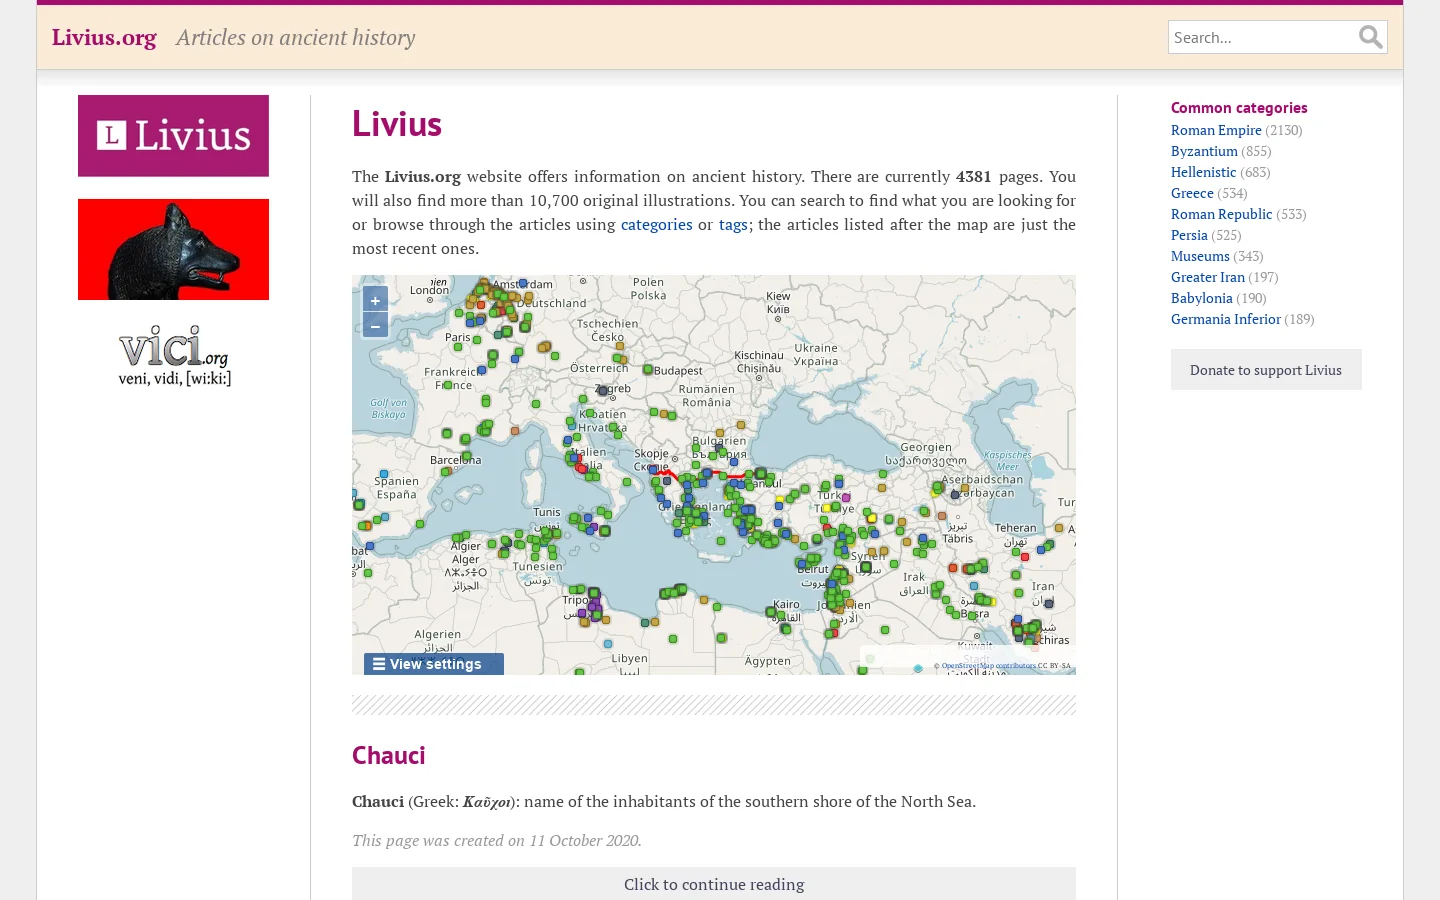Zoom in on the map
1440x900 pixels.
coord(375,300)
